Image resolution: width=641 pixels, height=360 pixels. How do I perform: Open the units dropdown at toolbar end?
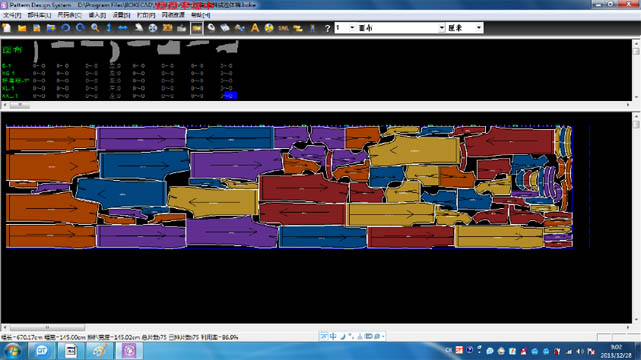(465, 28)
